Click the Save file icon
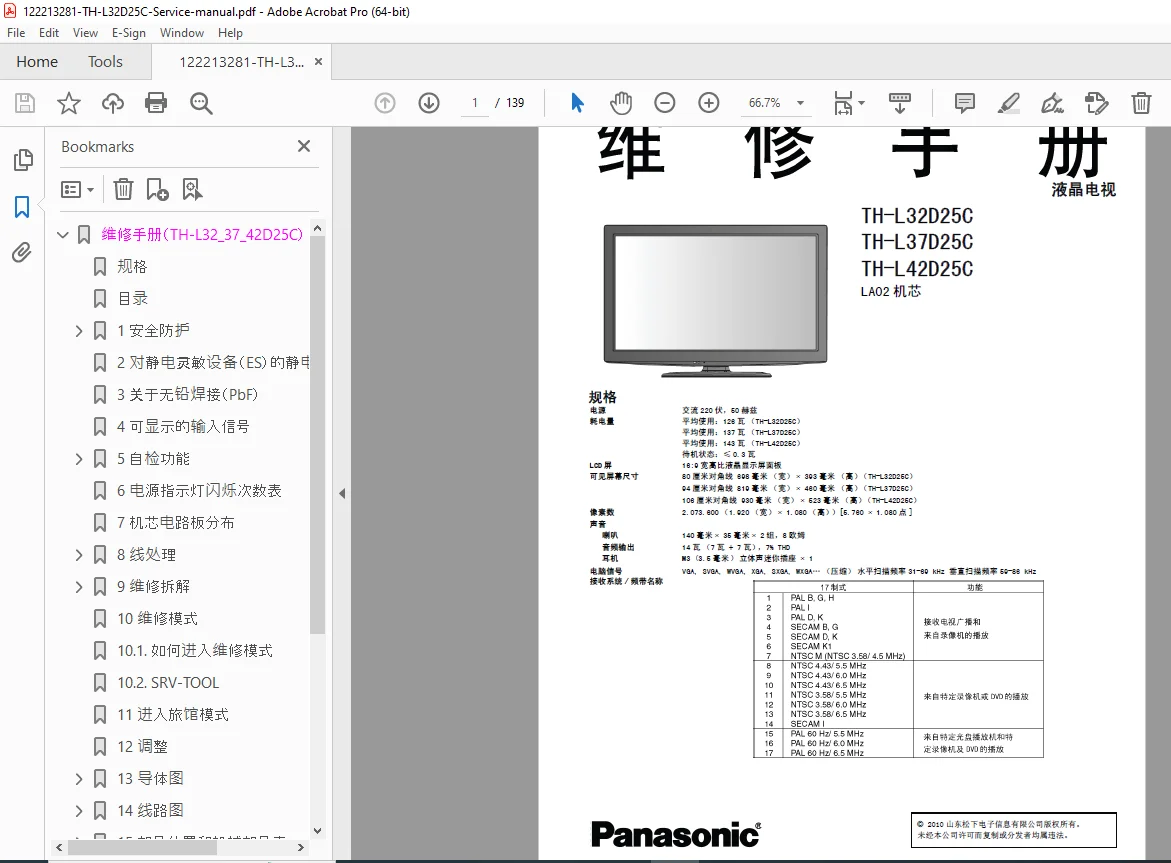Image resolution: width=1171 pixels, height=863 pixels. click(25, 103)
